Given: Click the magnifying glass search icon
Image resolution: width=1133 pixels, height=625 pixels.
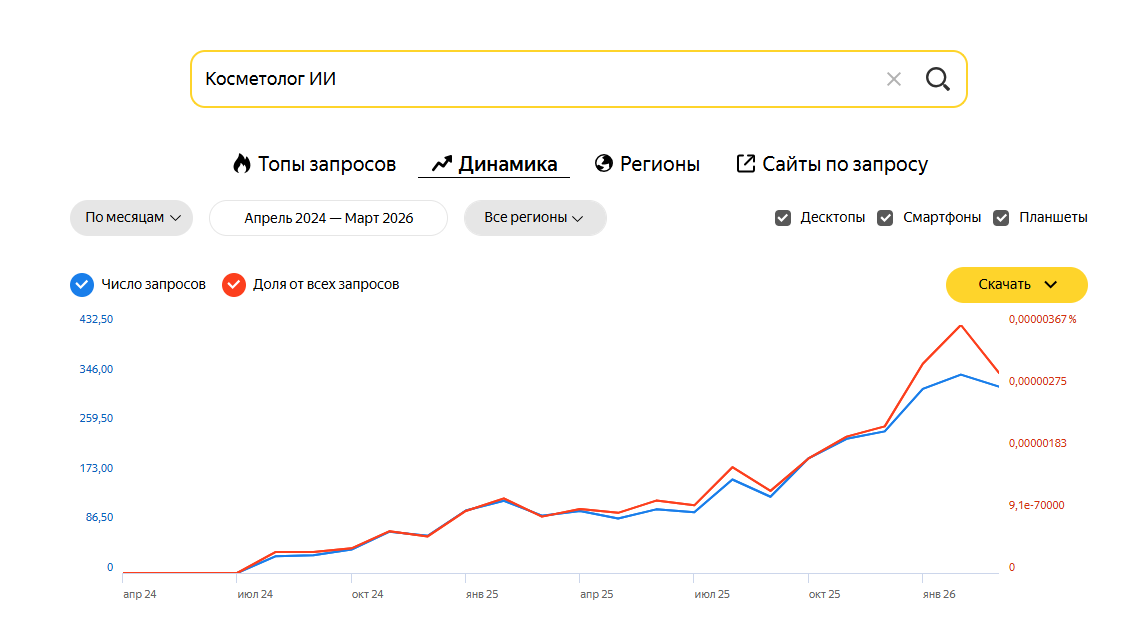Looking at the screenshot, I should [x=937, y=79].
